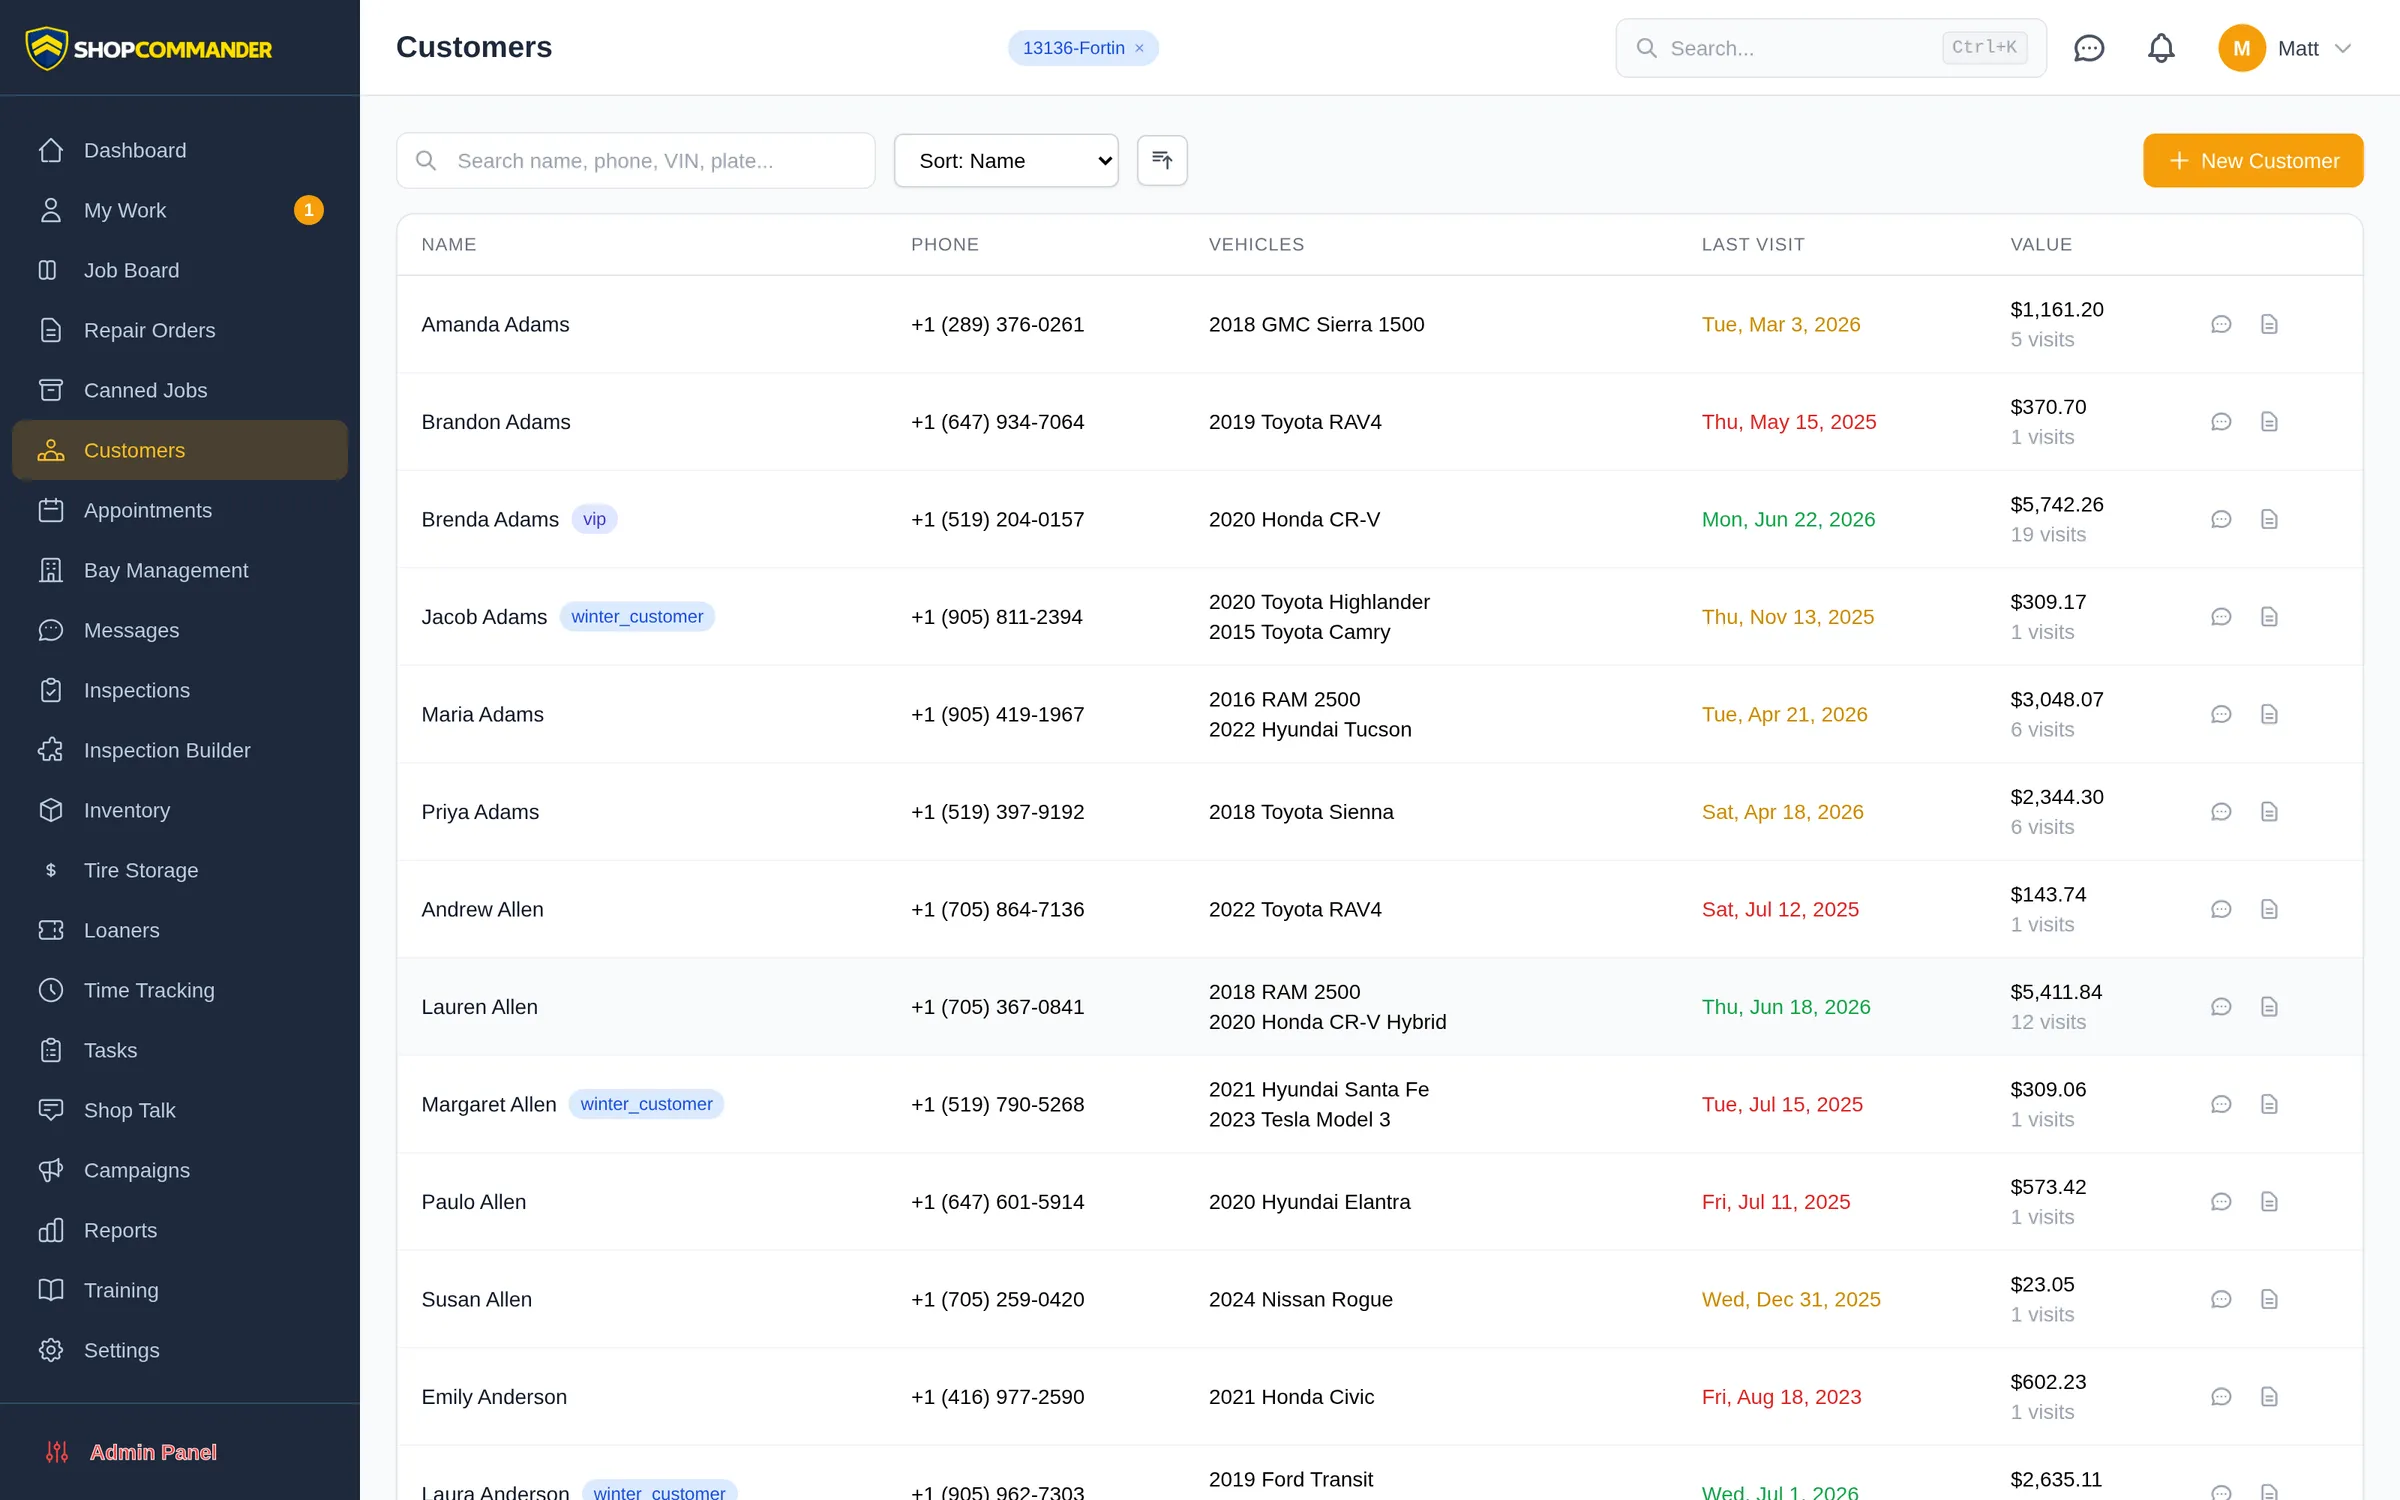Image resolution: width=2400 pixels, height=1500 pixels.
Task: Open Repair Orders
Action: coord(180,330)
